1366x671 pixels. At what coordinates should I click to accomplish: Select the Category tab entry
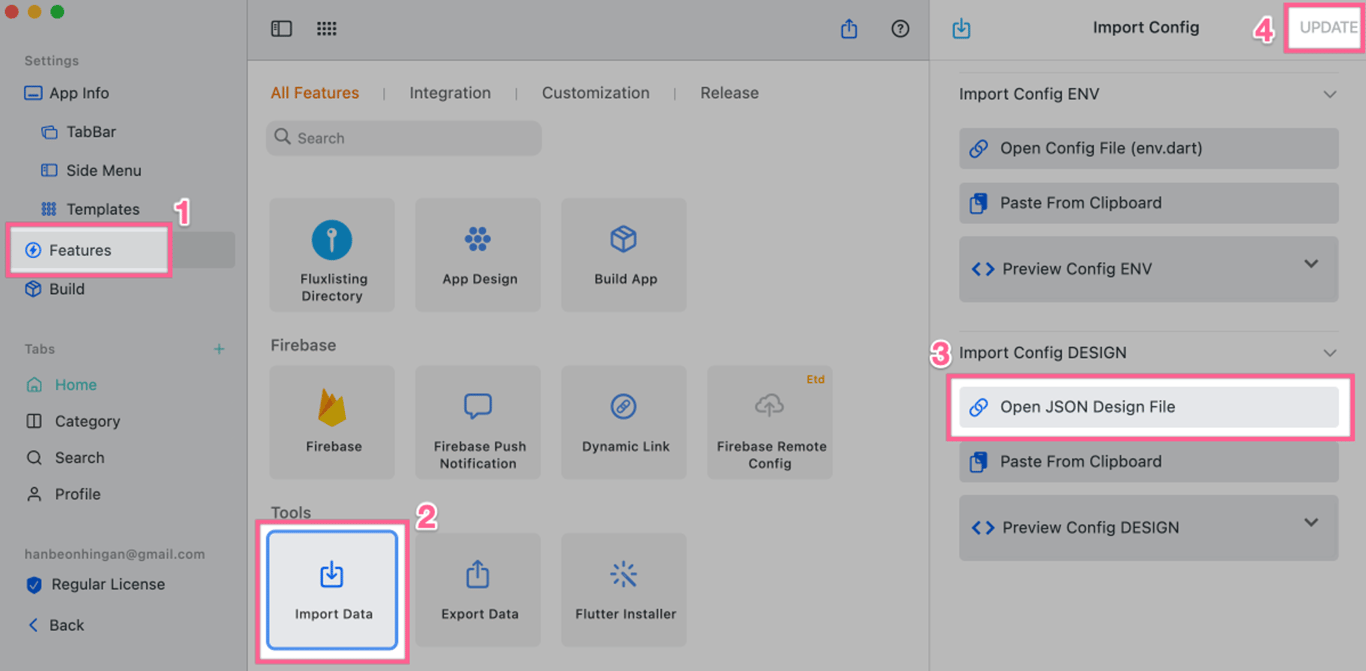[x=73, y=421]
